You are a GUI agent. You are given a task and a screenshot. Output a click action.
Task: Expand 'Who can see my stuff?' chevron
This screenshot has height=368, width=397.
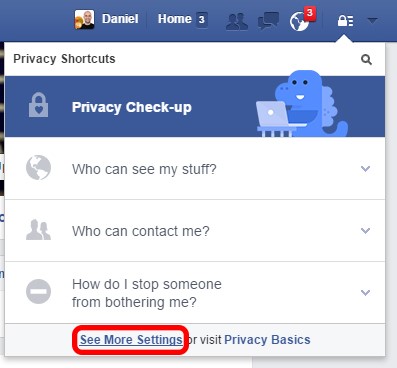[x=366, y=169]
